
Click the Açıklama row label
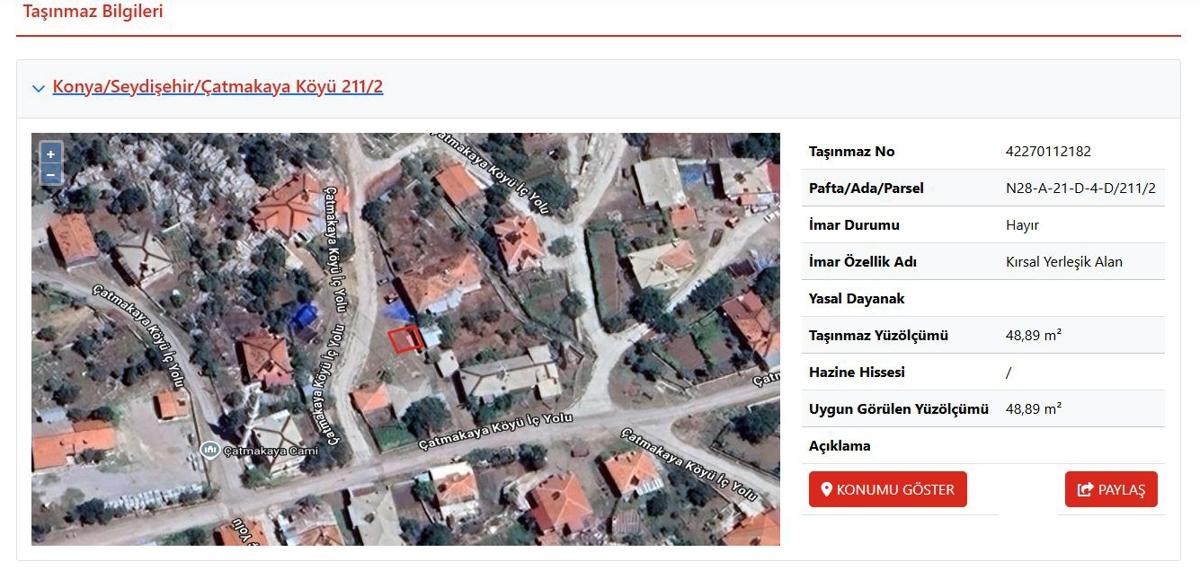(839, 446)
